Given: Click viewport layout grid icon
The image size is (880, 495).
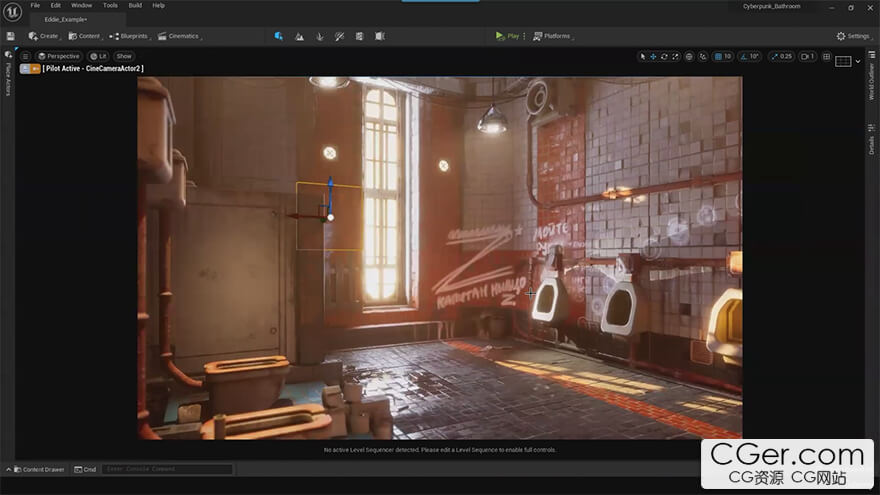Looking at the screenshot, I should click(827, 57).
